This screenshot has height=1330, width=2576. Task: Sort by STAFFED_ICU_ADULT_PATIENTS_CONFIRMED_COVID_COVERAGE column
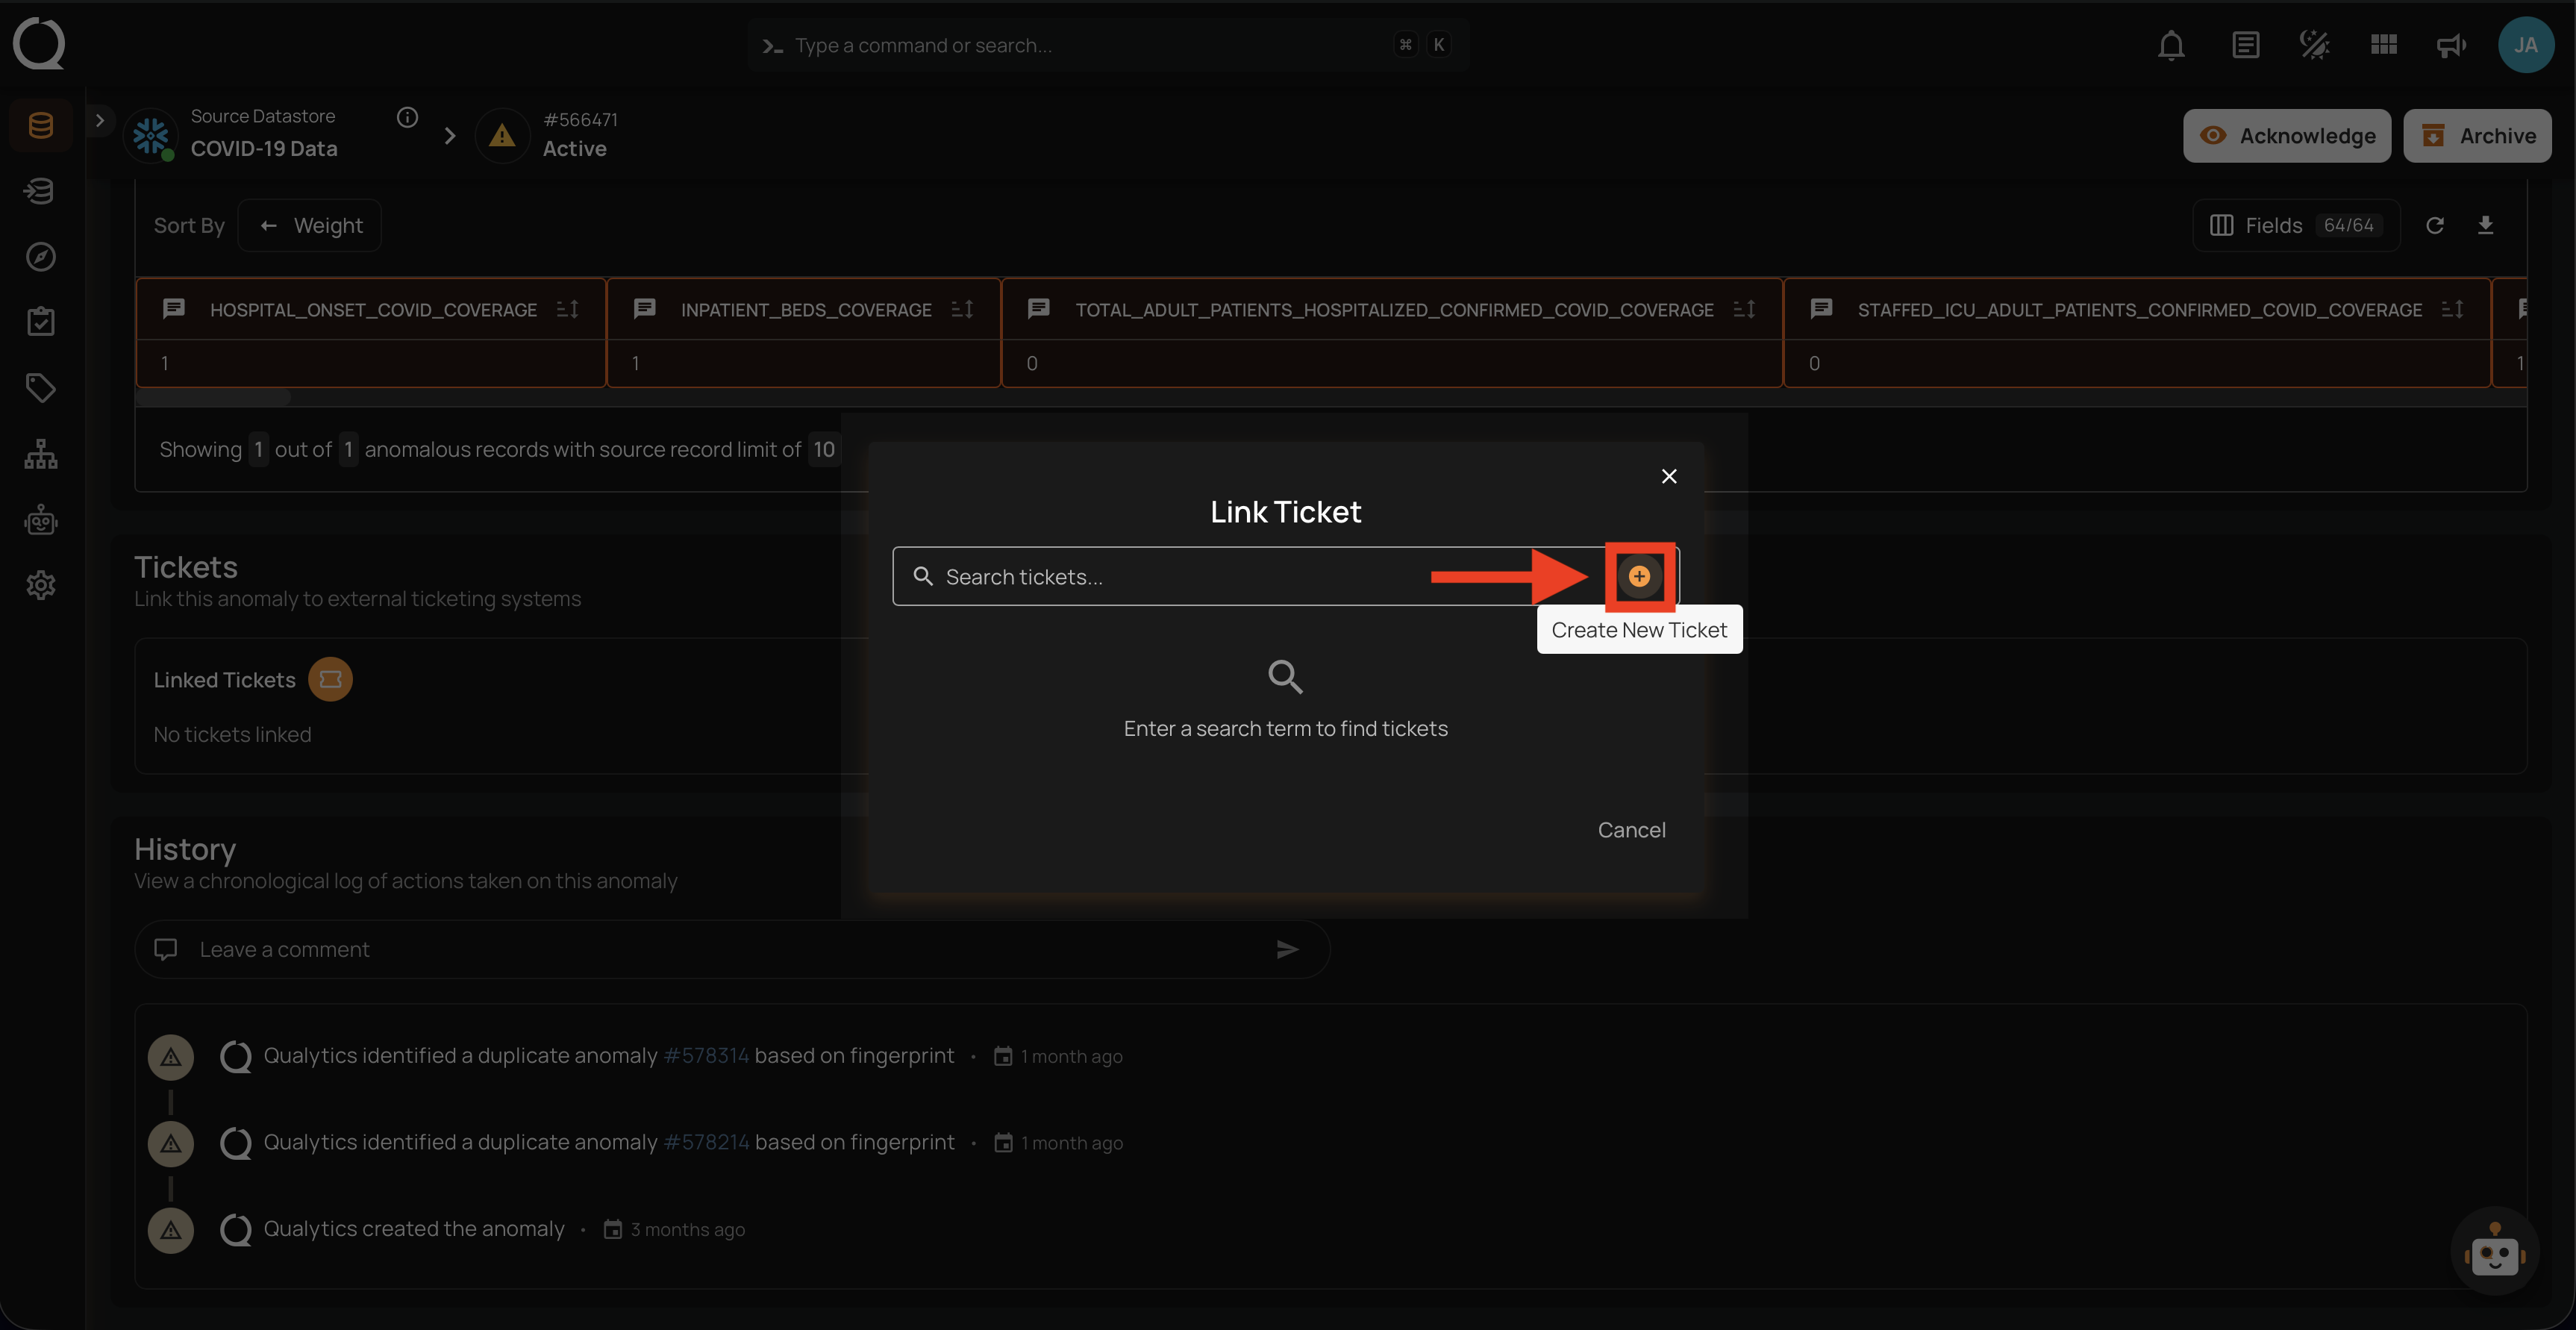point(2452,309)
